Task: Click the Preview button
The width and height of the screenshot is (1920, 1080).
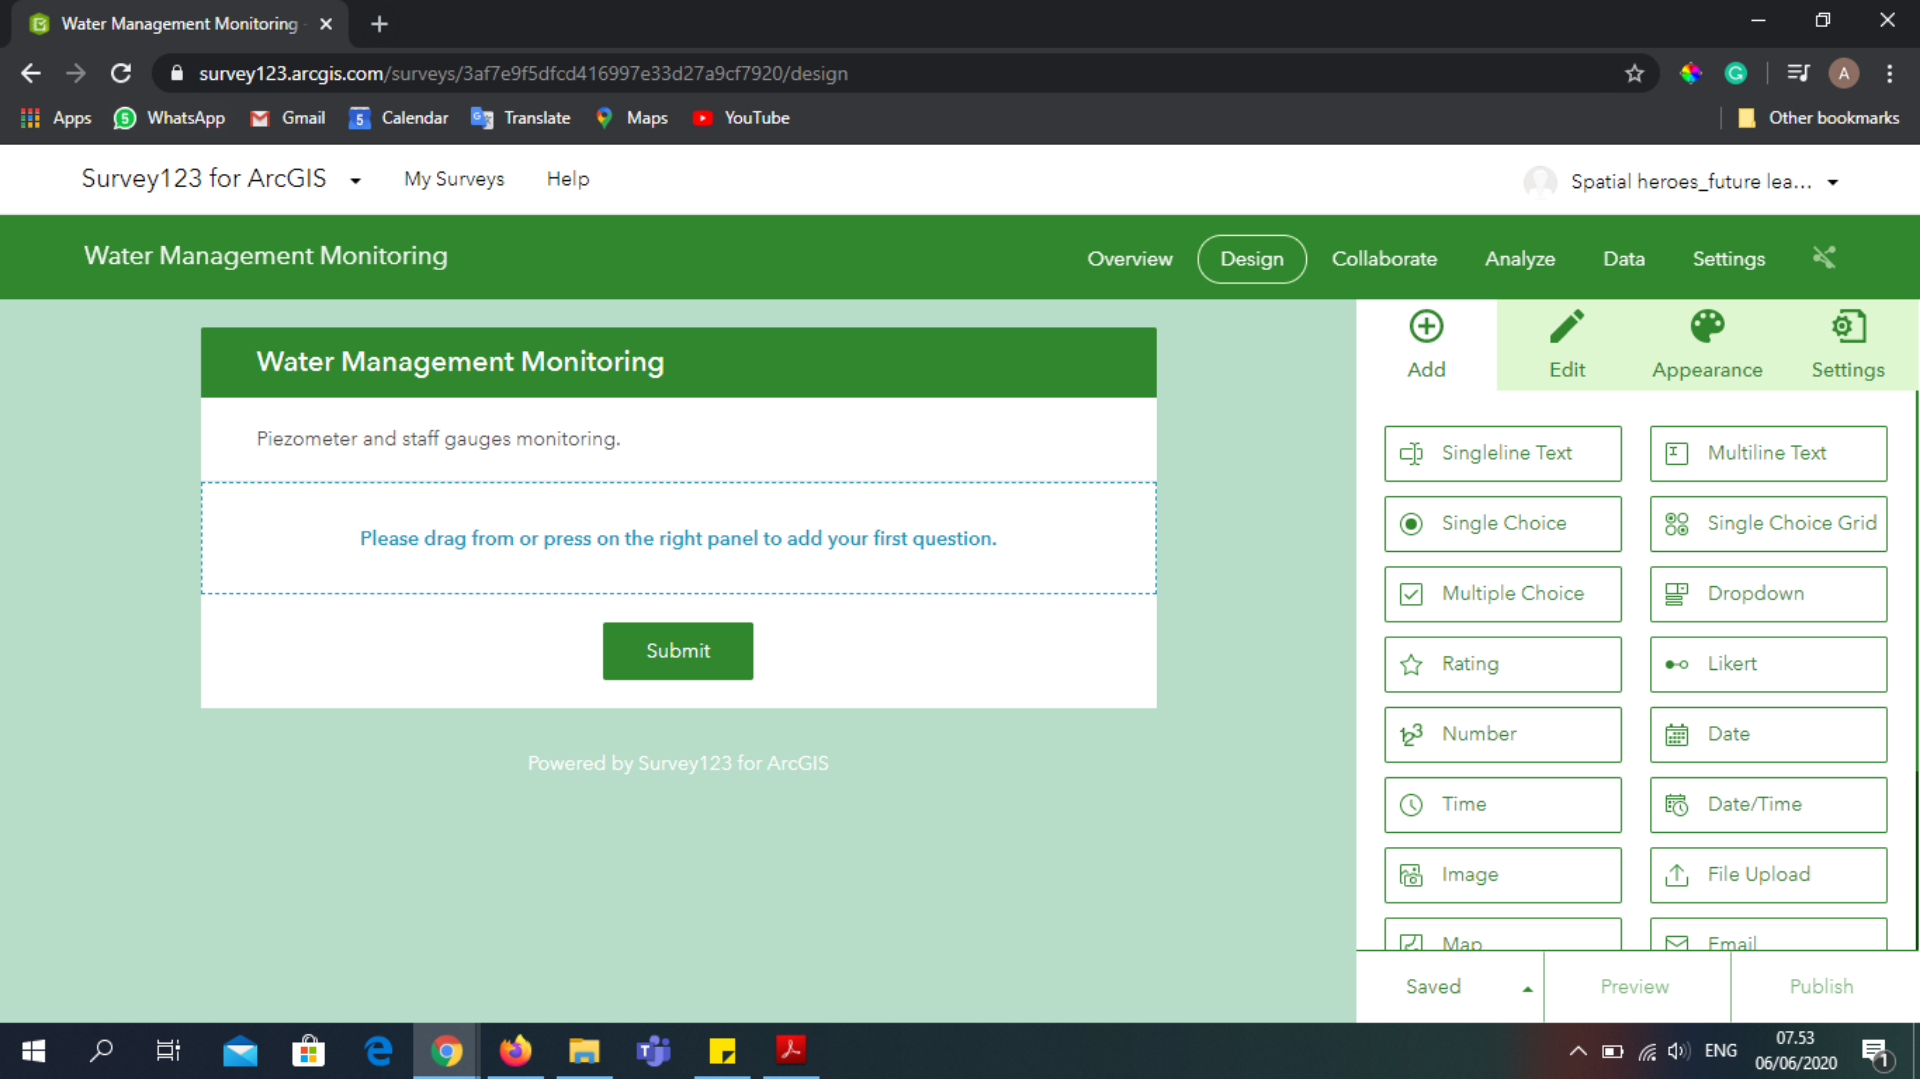Action: 1635,987
